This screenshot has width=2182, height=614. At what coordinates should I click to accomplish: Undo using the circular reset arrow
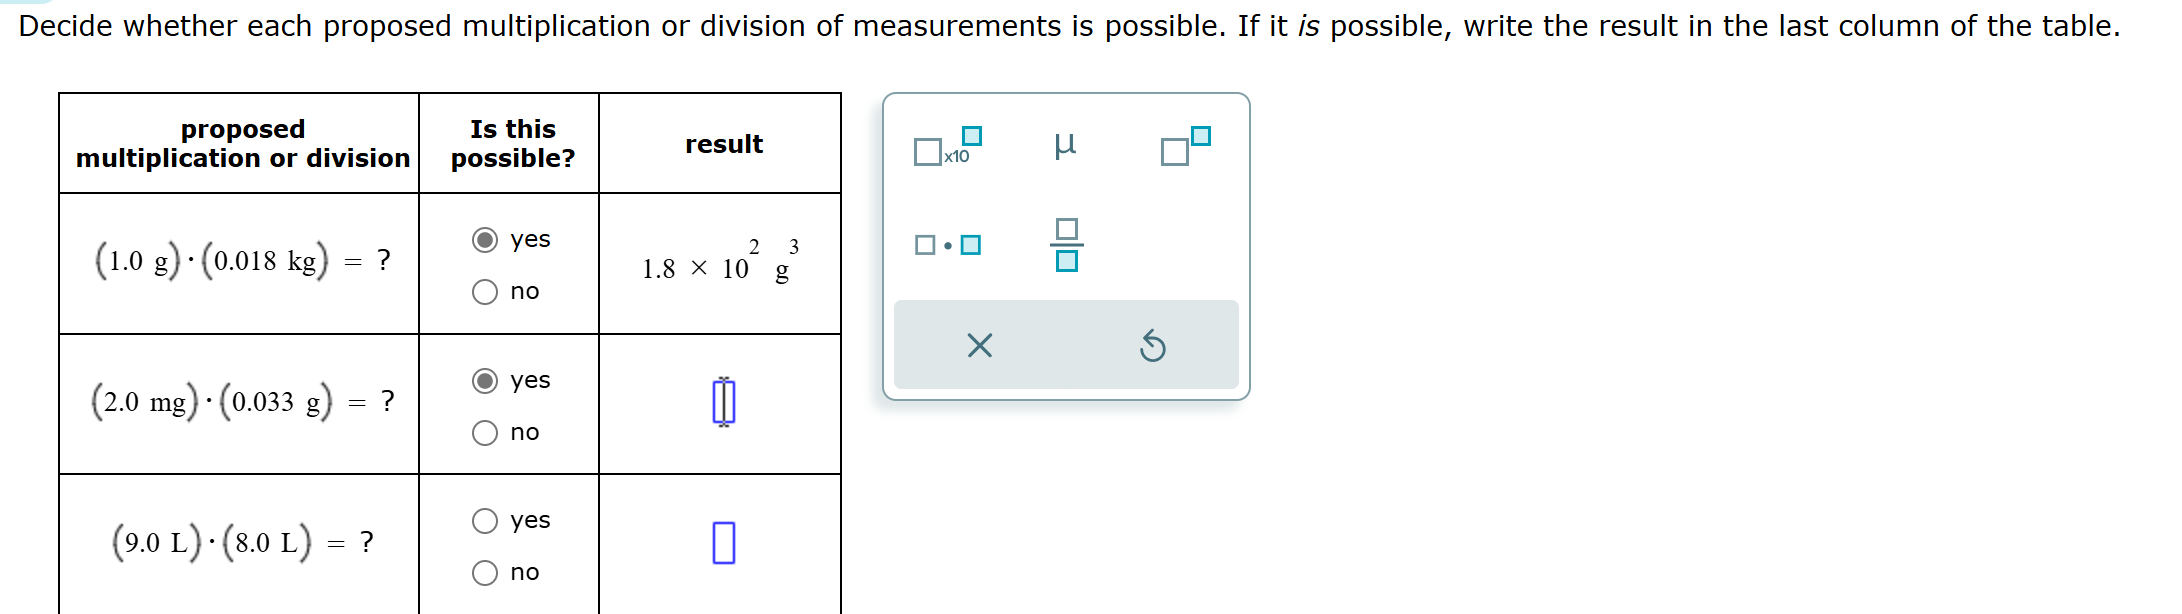1151,345
